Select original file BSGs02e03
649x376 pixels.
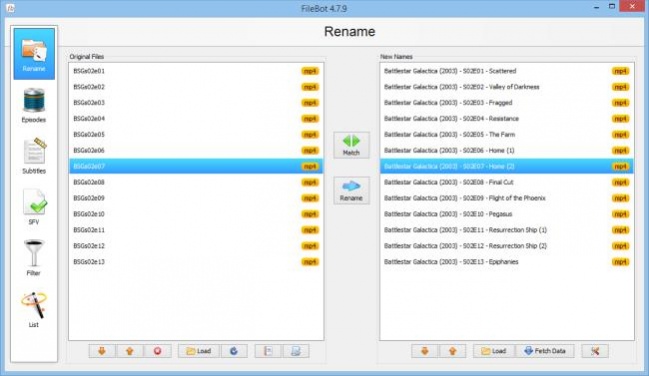pyautogui.click(x=196, y=103)
